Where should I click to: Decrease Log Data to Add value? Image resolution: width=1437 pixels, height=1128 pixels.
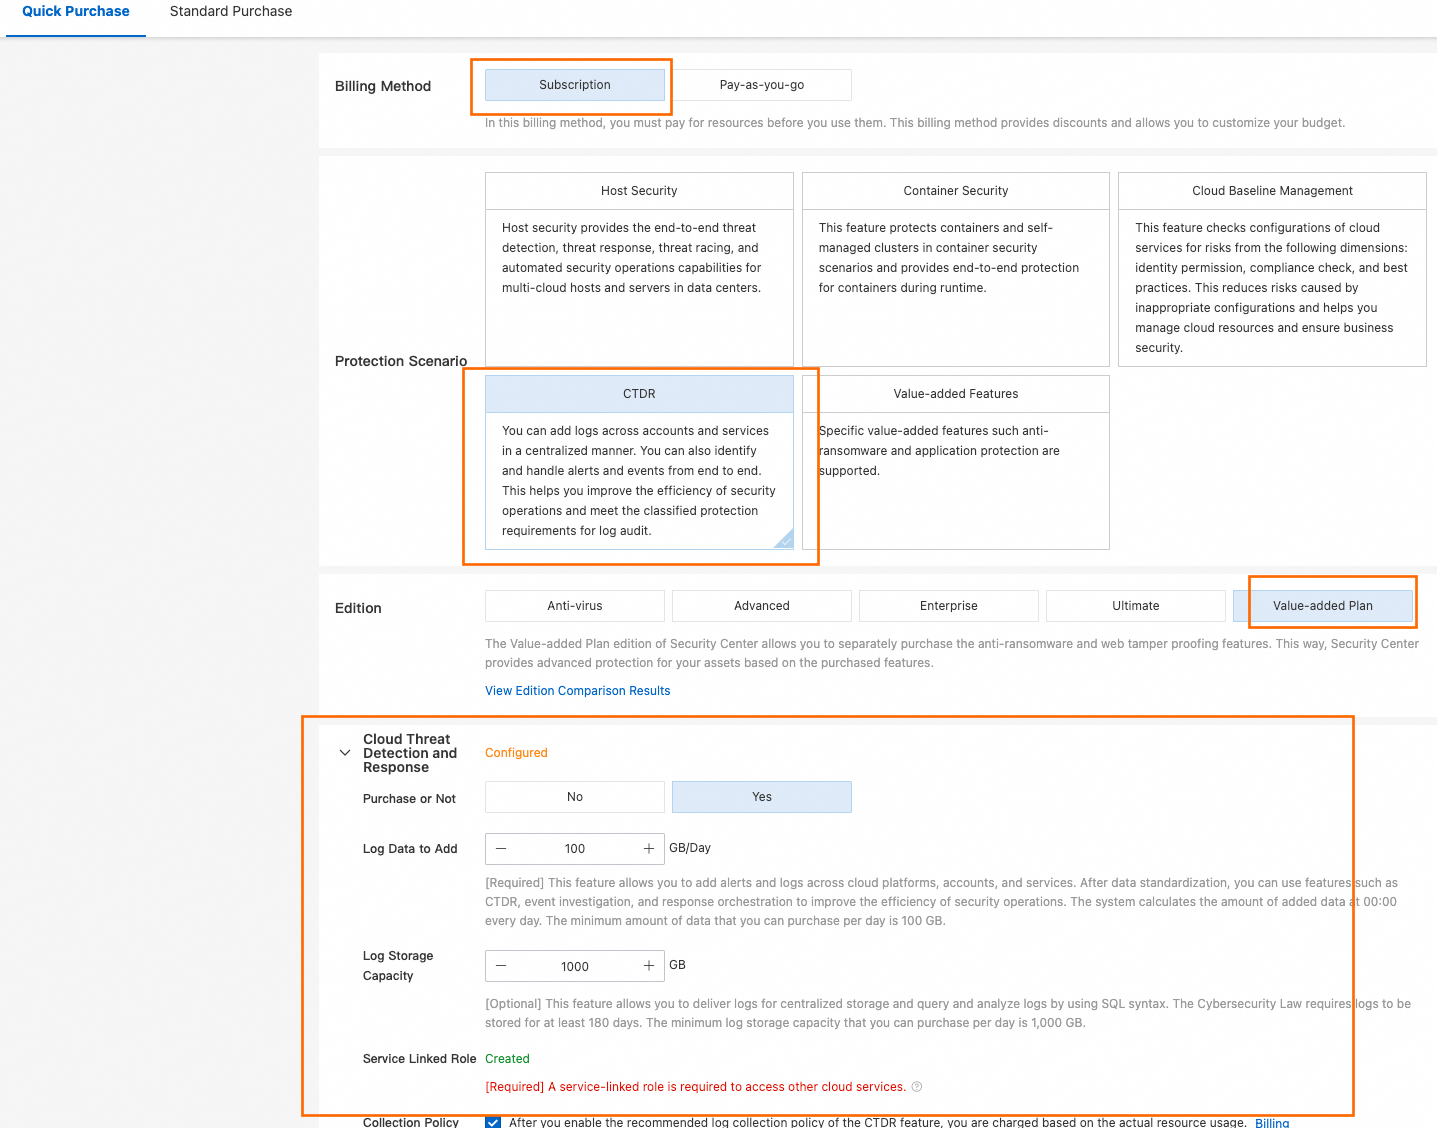(501, 849)
